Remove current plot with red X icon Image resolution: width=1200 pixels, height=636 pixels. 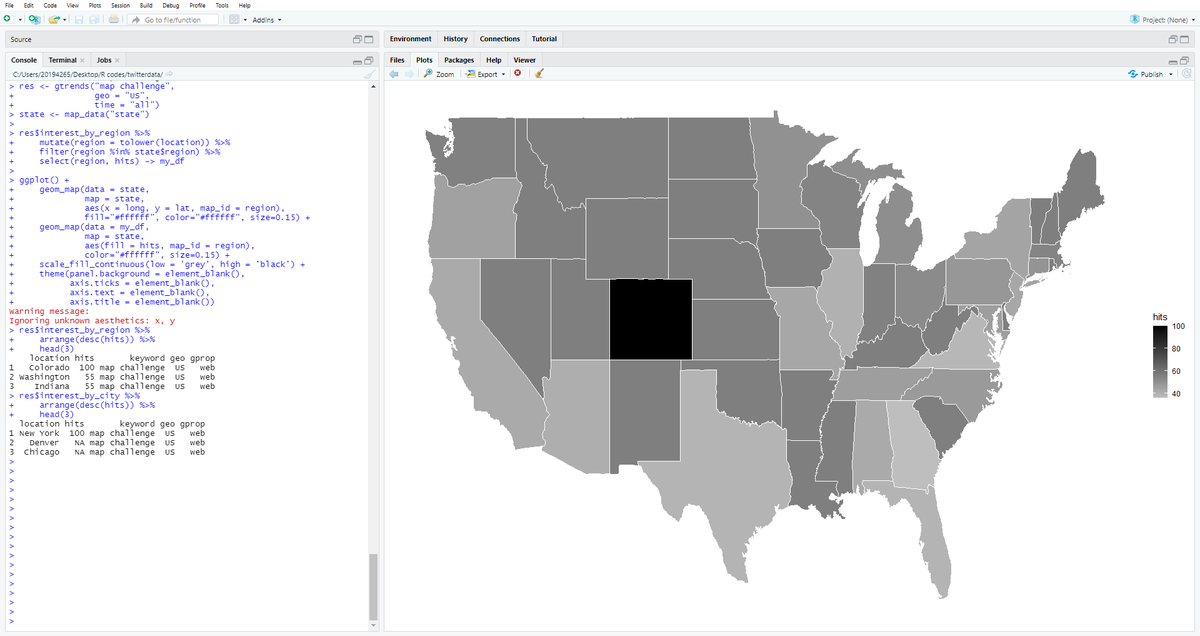(518, 74)
